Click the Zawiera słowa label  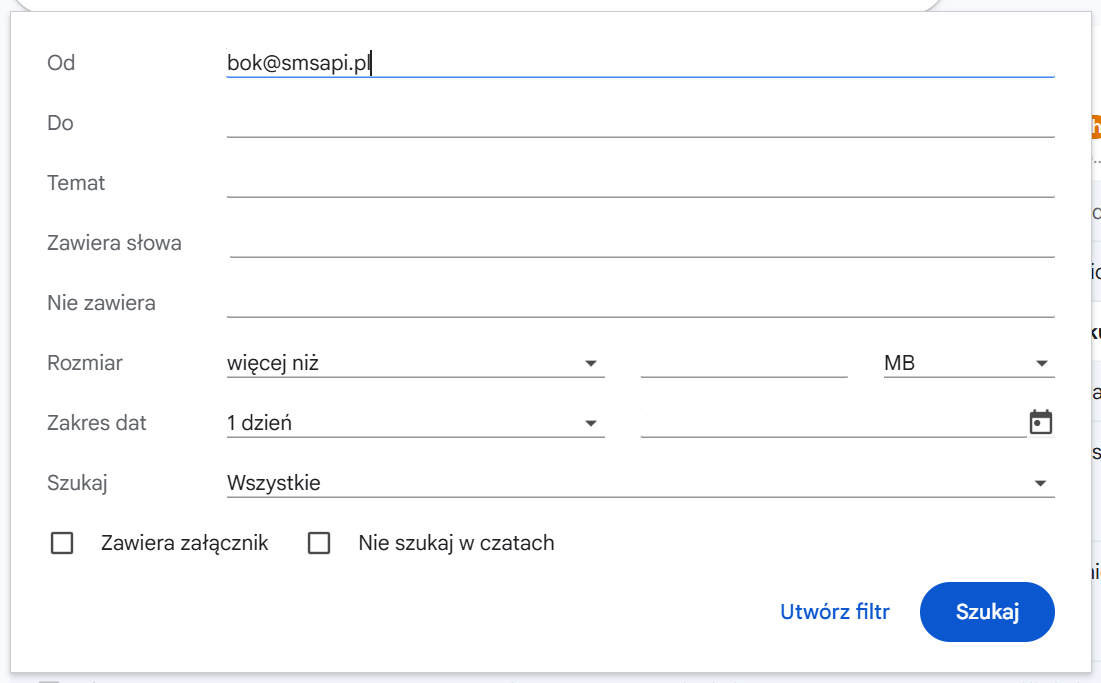114,243
